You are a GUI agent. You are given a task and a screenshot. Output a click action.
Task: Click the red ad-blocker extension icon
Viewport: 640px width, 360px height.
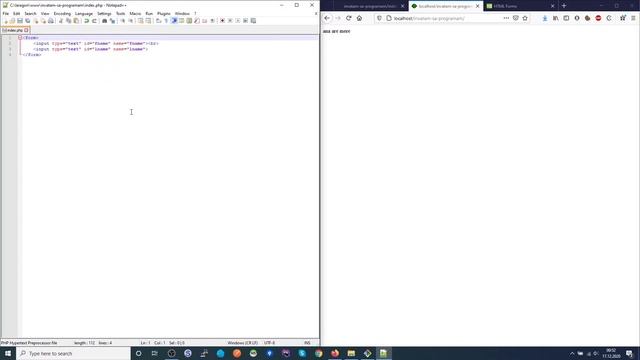(598, 18)
